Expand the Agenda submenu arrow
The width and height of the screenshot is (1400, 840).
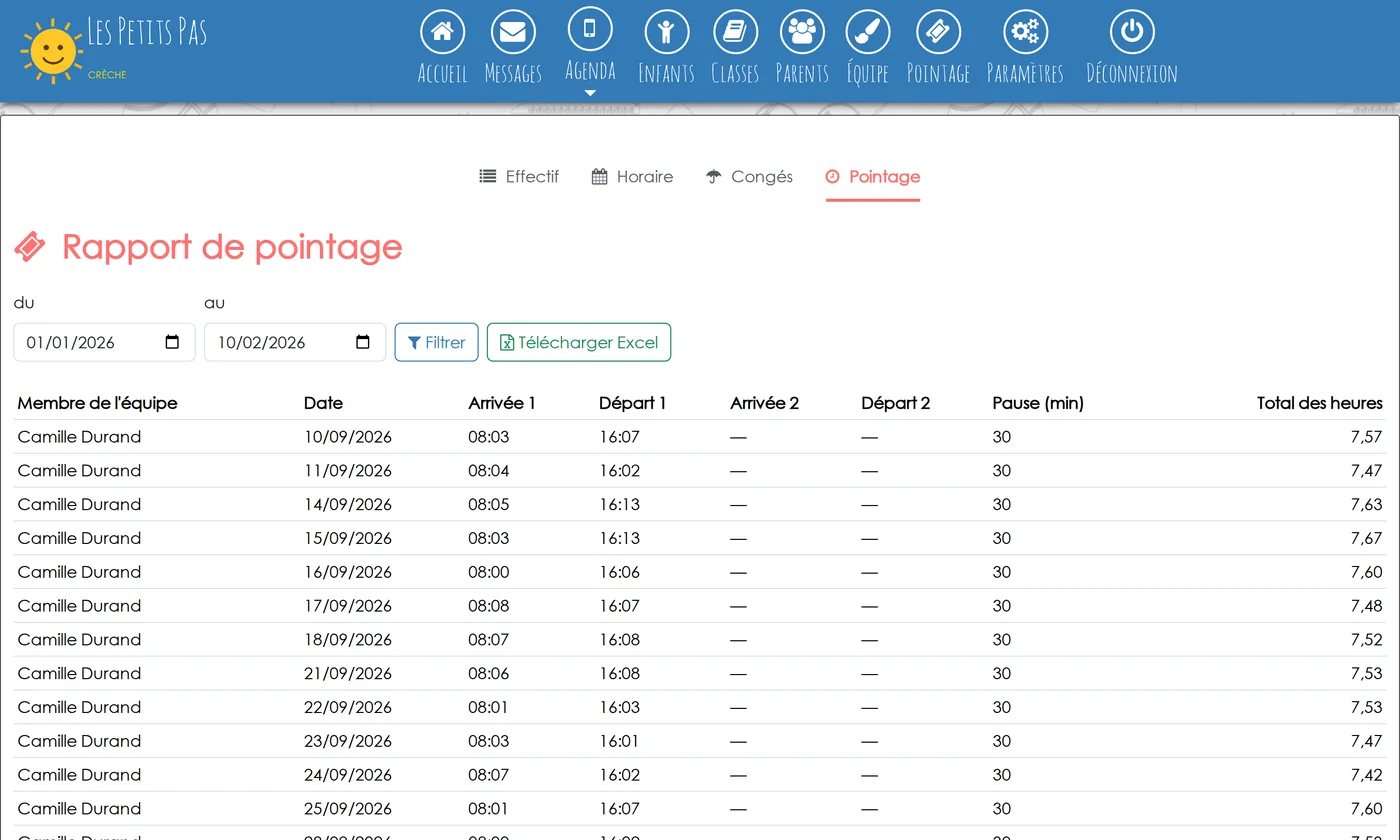(x=590, y=93)
